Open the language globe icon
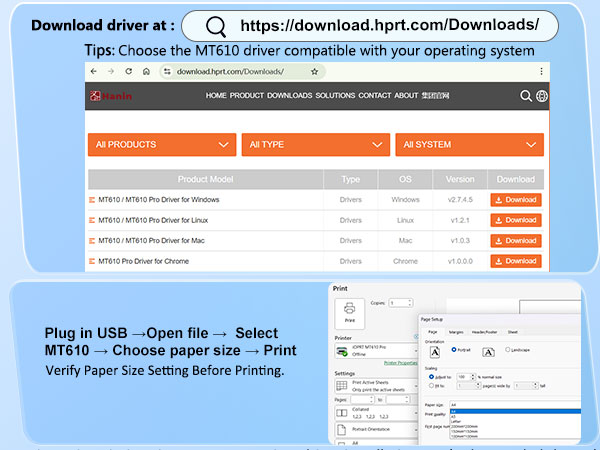The width and height of the screenshot is (600, 450). click(541, 96)
